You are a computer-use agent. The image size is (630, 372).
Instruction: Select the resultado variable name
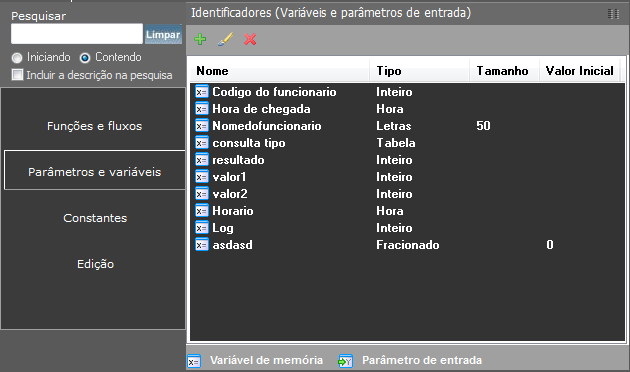pyautogui.click(x=238, y=159)
